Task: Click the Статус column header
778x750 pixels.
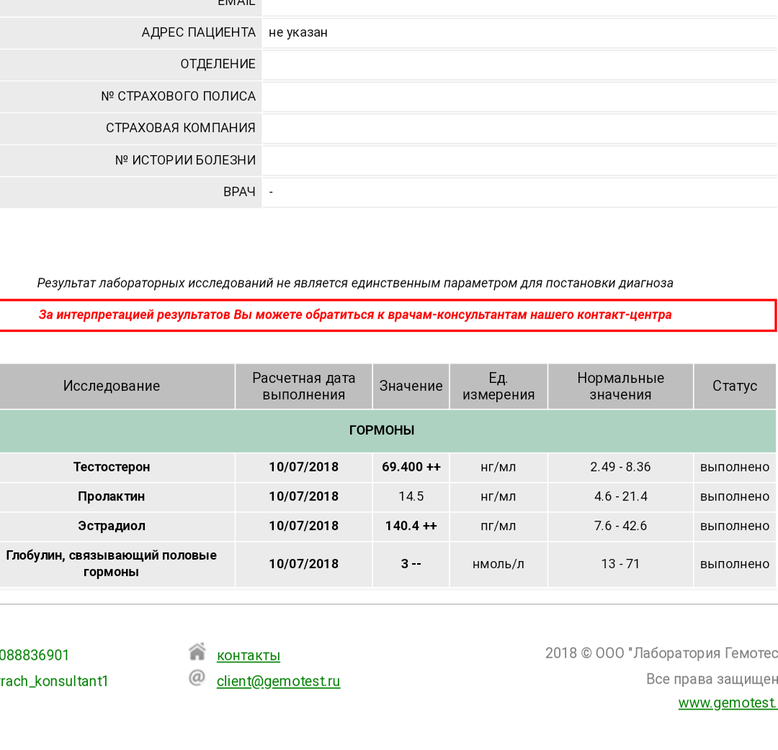Action: pyautogui.click(x=734, y=386)
